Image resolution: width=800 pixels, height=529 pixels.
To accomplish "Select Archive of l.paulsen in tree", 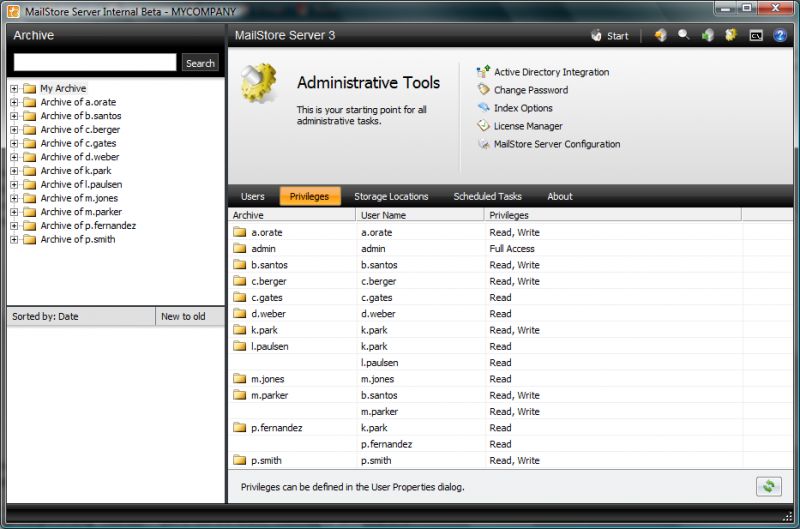I will (x=81, y=184).
